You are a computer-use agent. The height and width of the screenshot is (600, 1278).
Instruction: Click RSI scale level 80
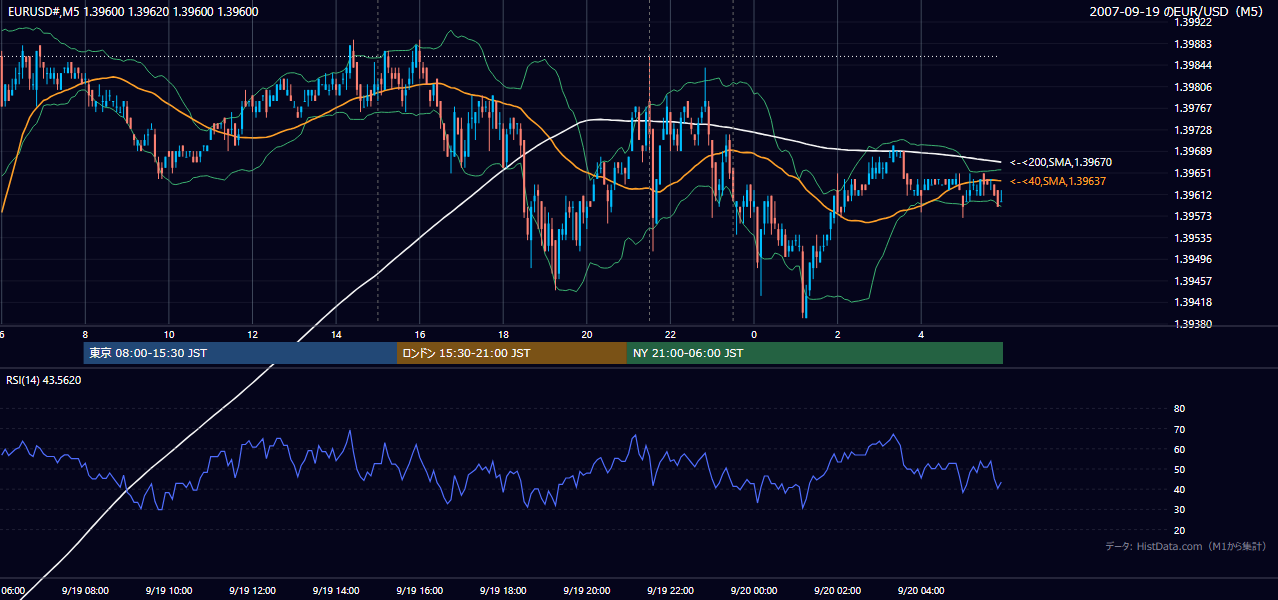point(1179,409)
